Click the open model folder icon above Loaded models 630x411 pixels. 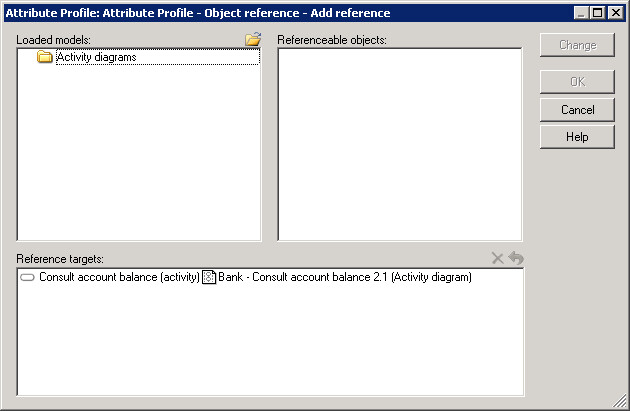point(253,39)
